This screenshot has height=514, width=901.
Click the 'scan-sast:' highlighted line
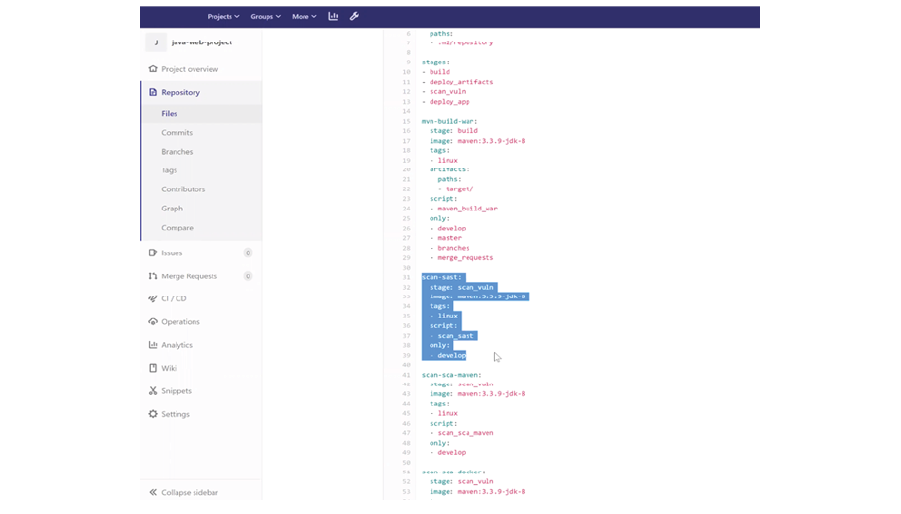[x=441, y=277]
